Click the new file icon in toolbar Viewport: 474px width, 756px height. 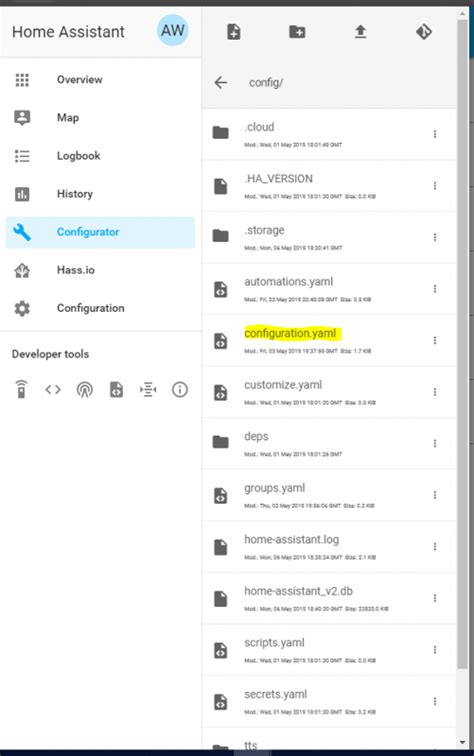pos(234,32)
